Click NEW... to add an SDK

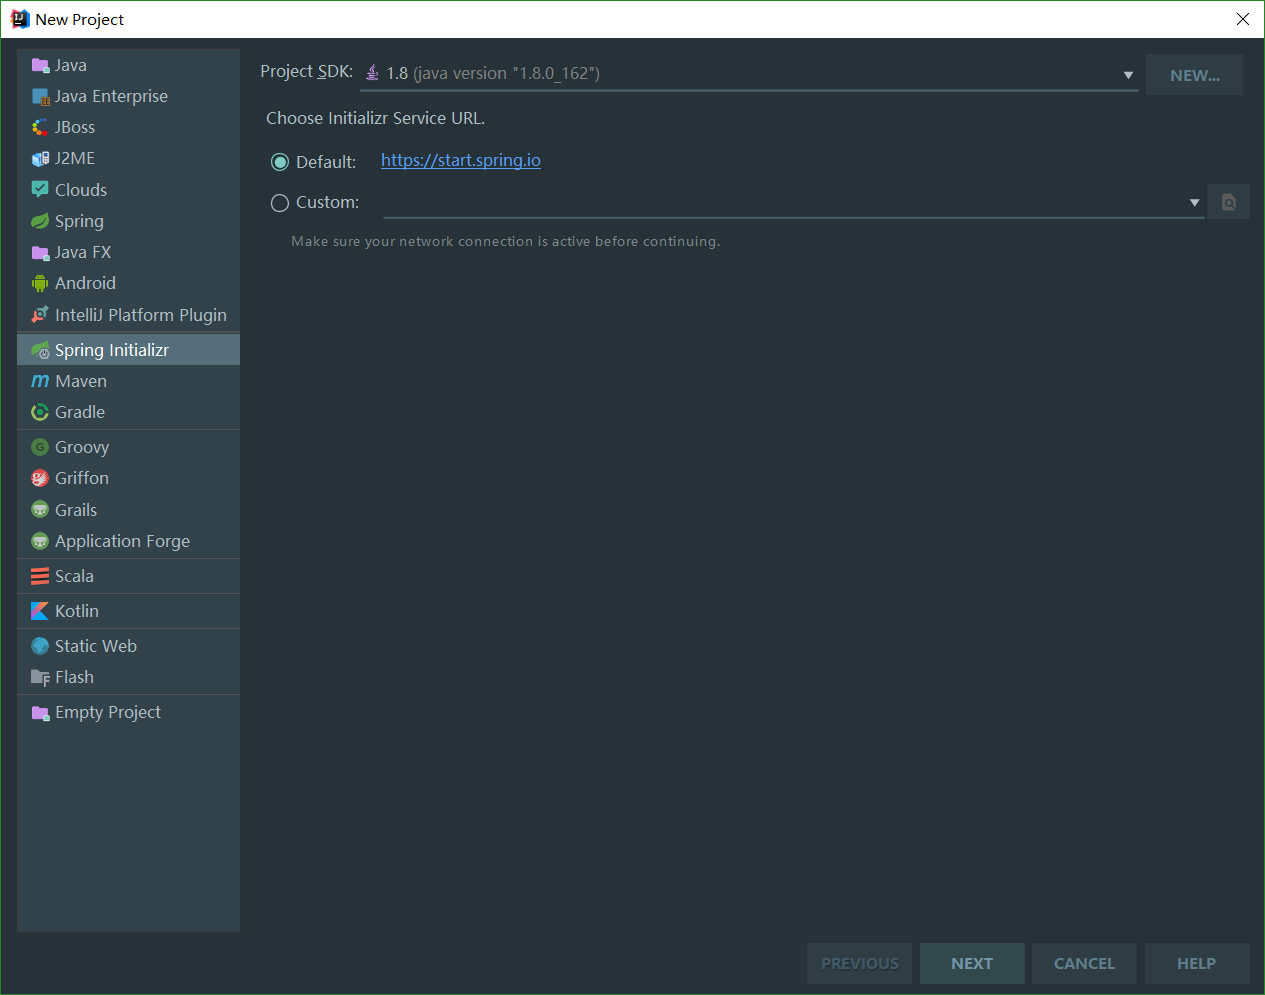[x=1194, y=75]
